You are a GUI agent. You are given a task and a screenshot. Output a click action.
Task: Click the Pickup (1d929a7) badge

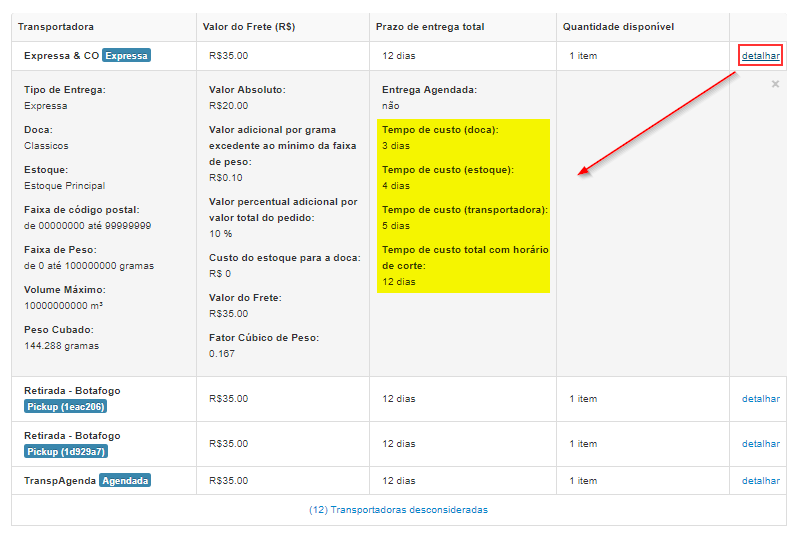click(66, 452)
